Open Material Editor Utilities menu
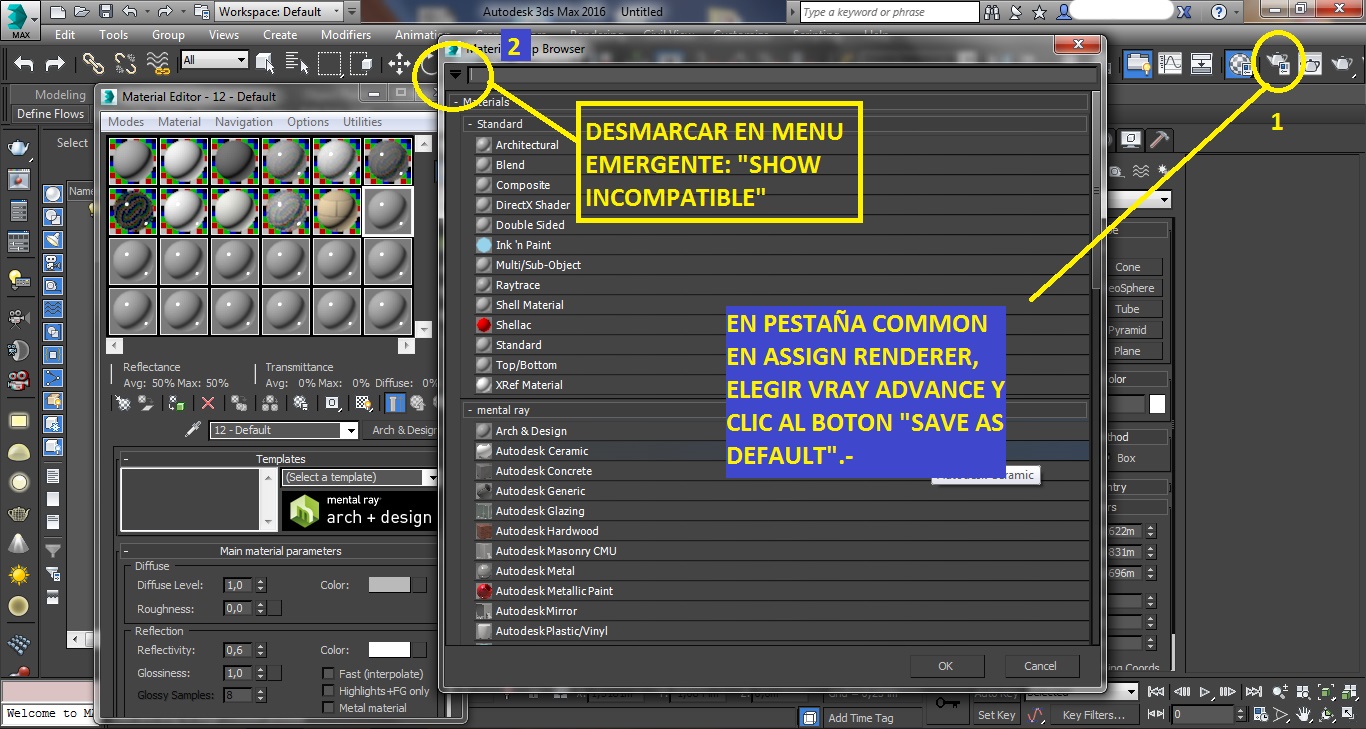Screen dimensions: 1366x729 (362, 122)
